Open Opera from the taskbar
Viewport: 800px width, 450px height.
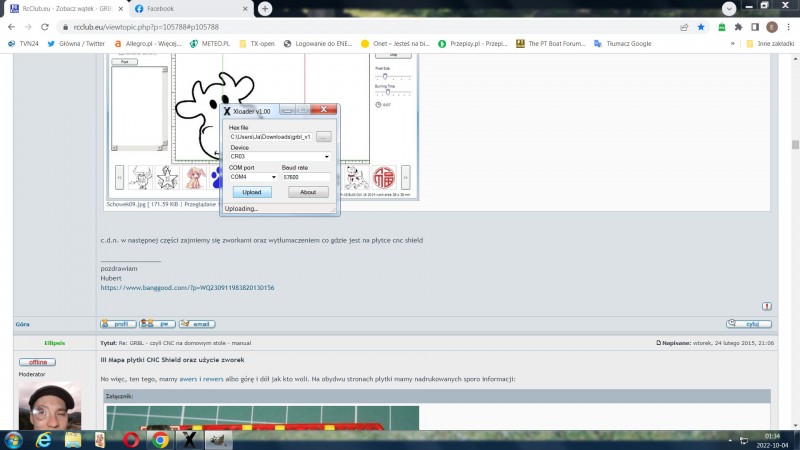click(131, 440)
